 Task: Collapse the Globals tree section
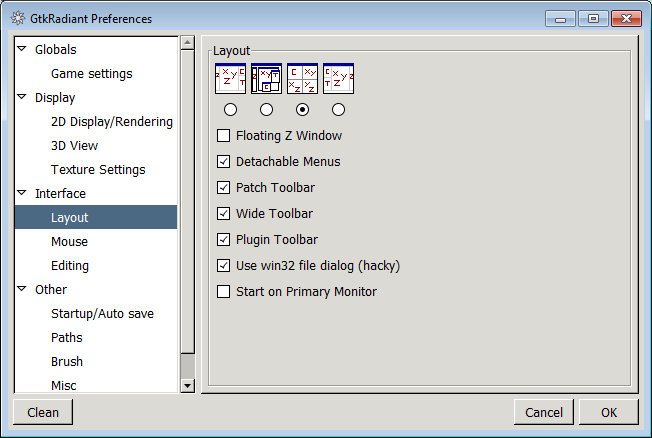(x=22, y=49)
